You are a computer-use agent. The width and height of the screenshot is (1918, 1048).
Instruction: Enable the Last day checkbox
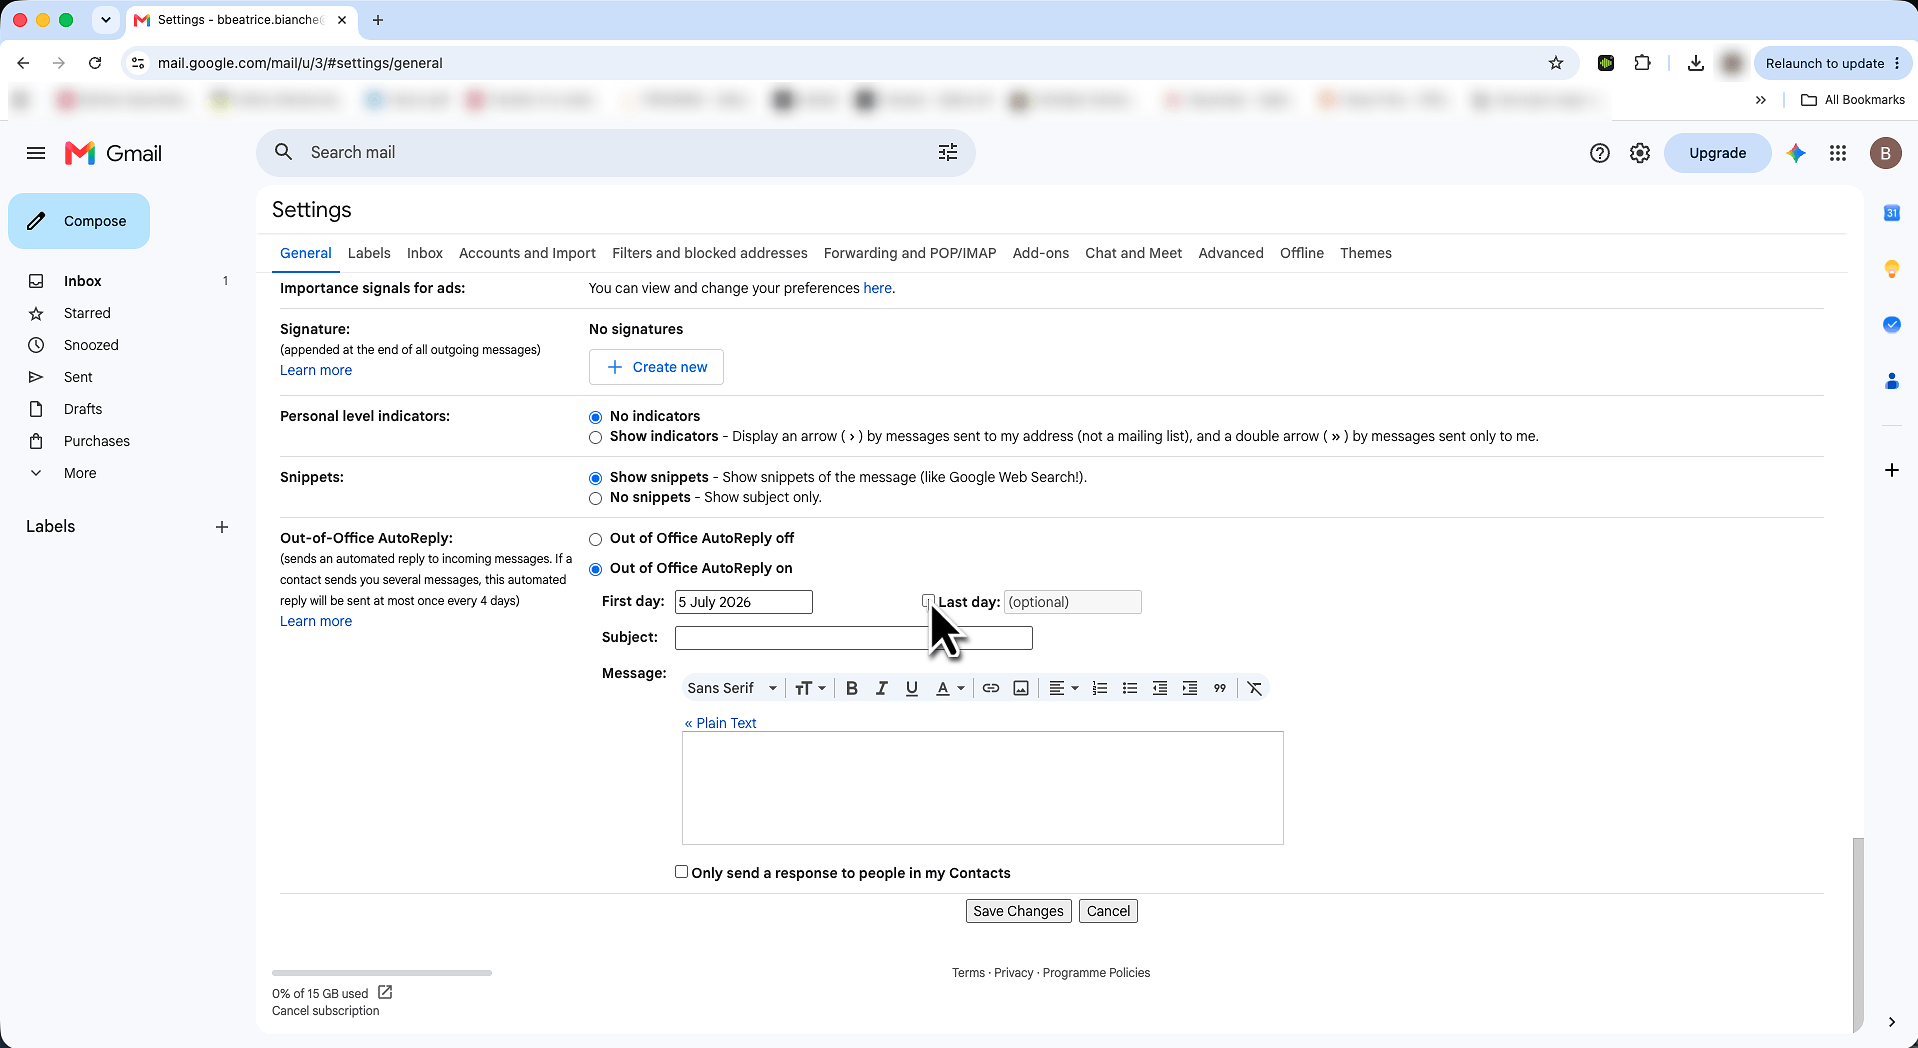point(928,601)
